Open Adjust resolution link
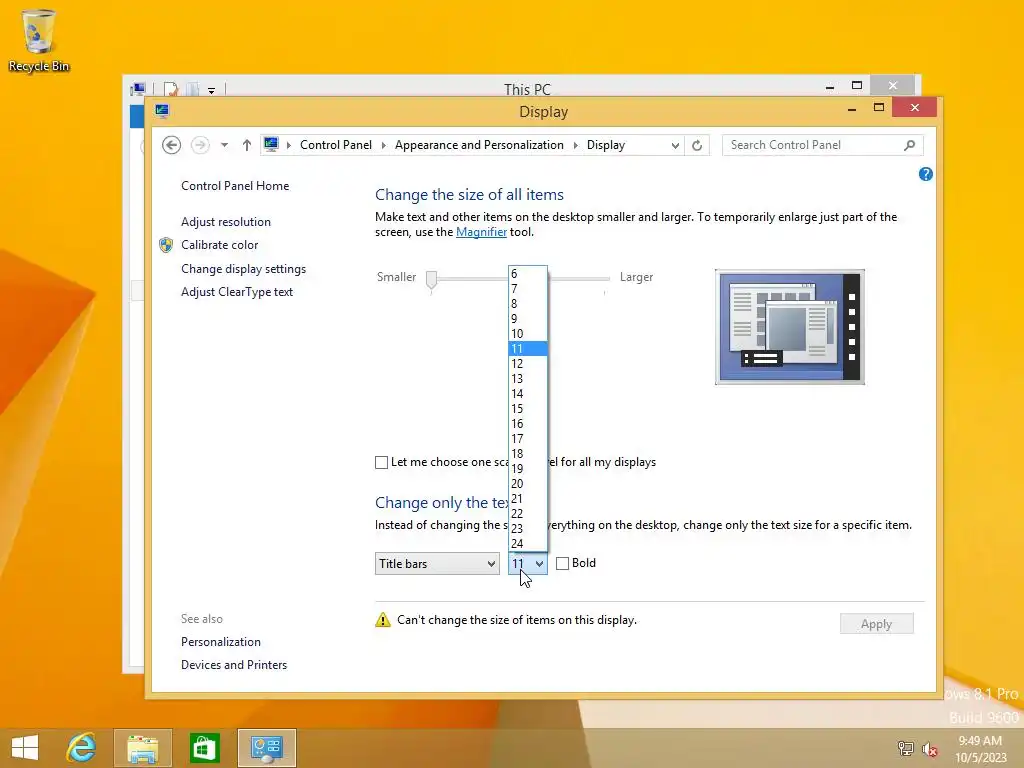1024x768 pixels. coord(226,222)
